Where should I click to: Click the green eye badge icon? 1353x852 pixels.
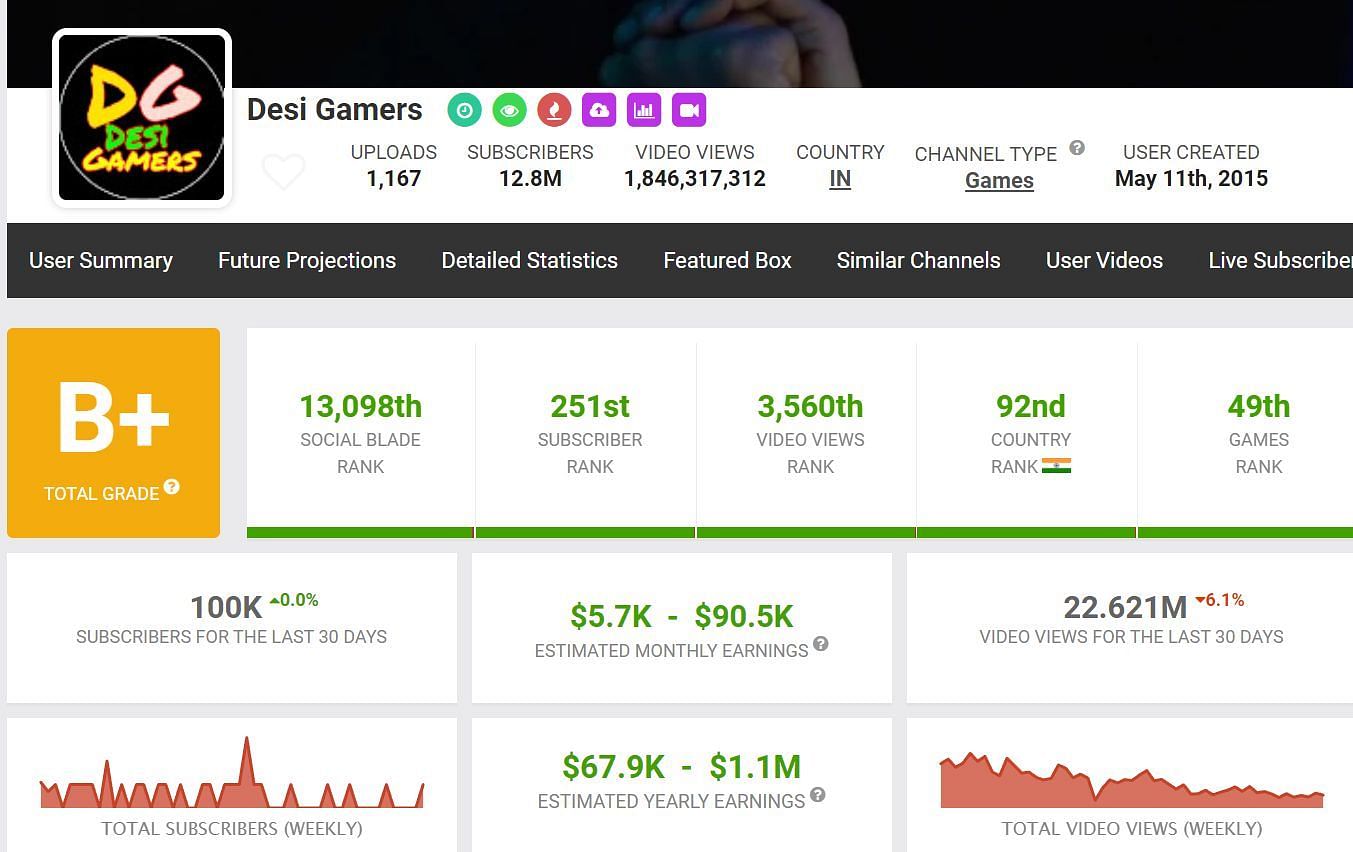(x=509, y=110)
